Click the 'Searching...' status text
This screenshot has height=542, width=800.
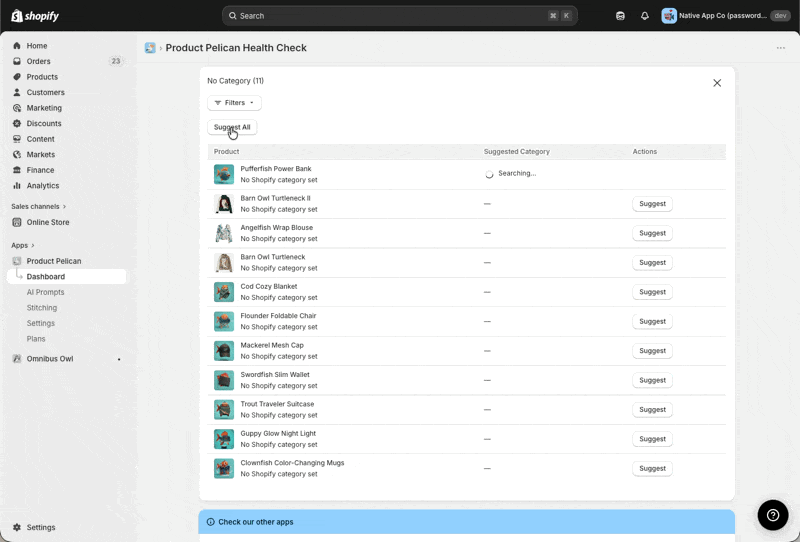click(517, 174)
